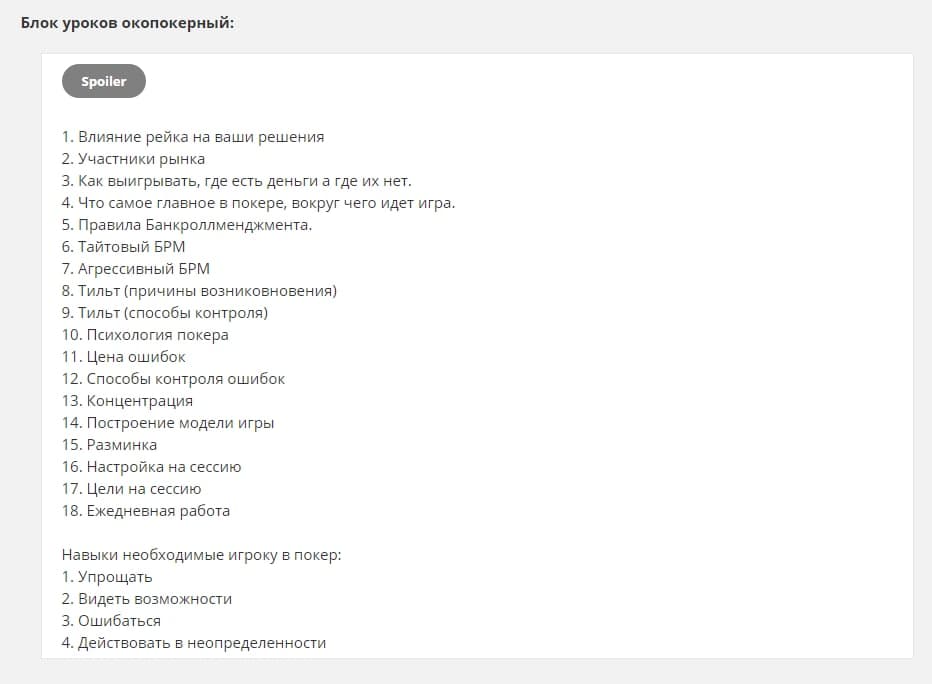This screenshot has width=932, height=684.
Task: Click the "Психология покера" entry
Action: coord(146,335)
